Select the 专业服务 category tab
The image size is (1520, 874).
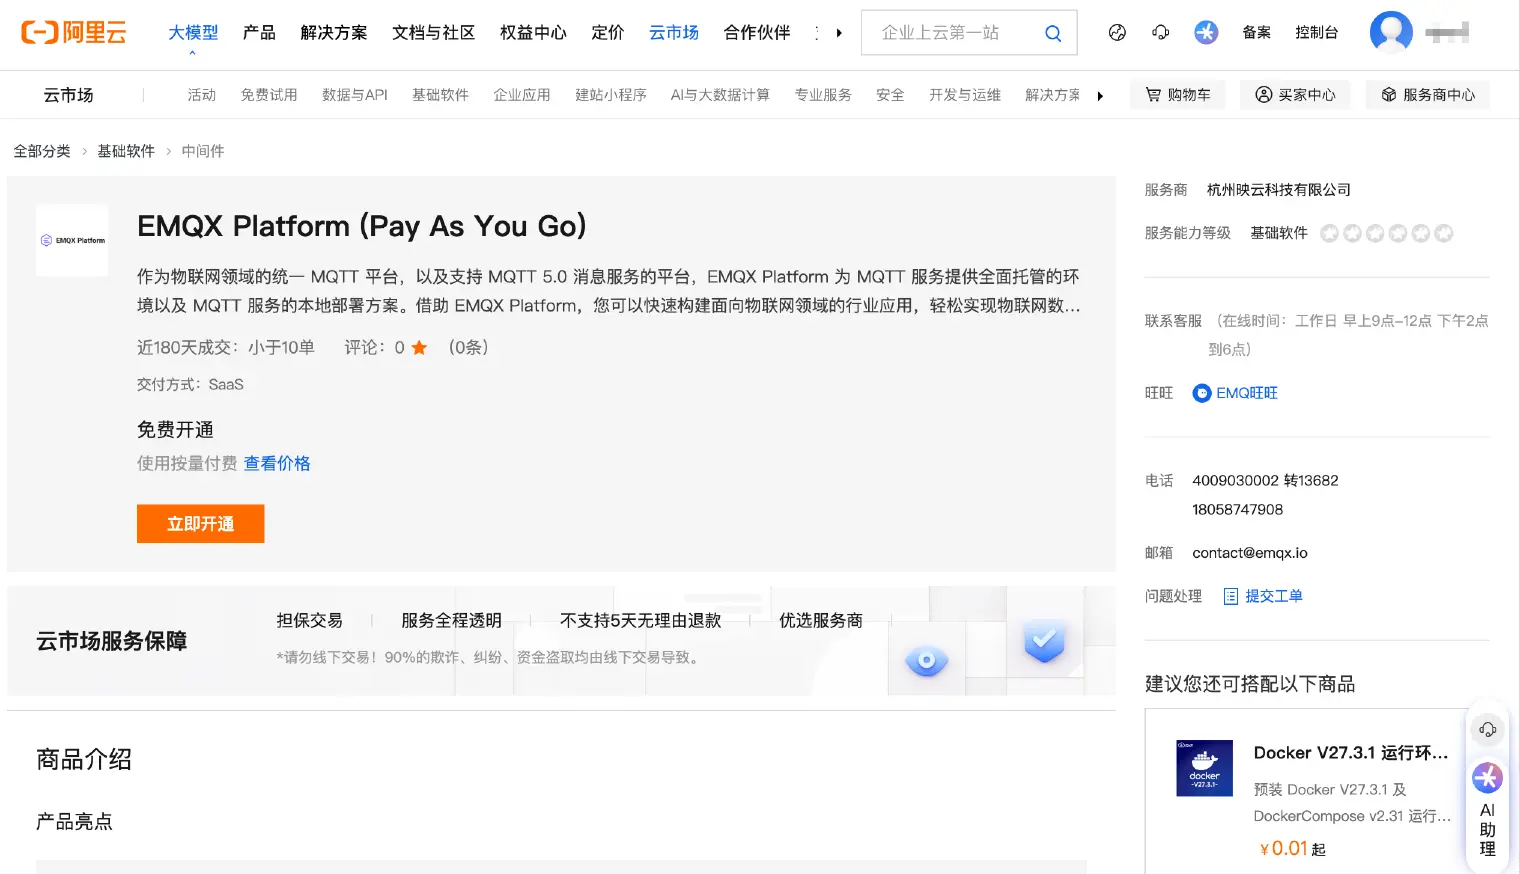[x=823, y=95]
